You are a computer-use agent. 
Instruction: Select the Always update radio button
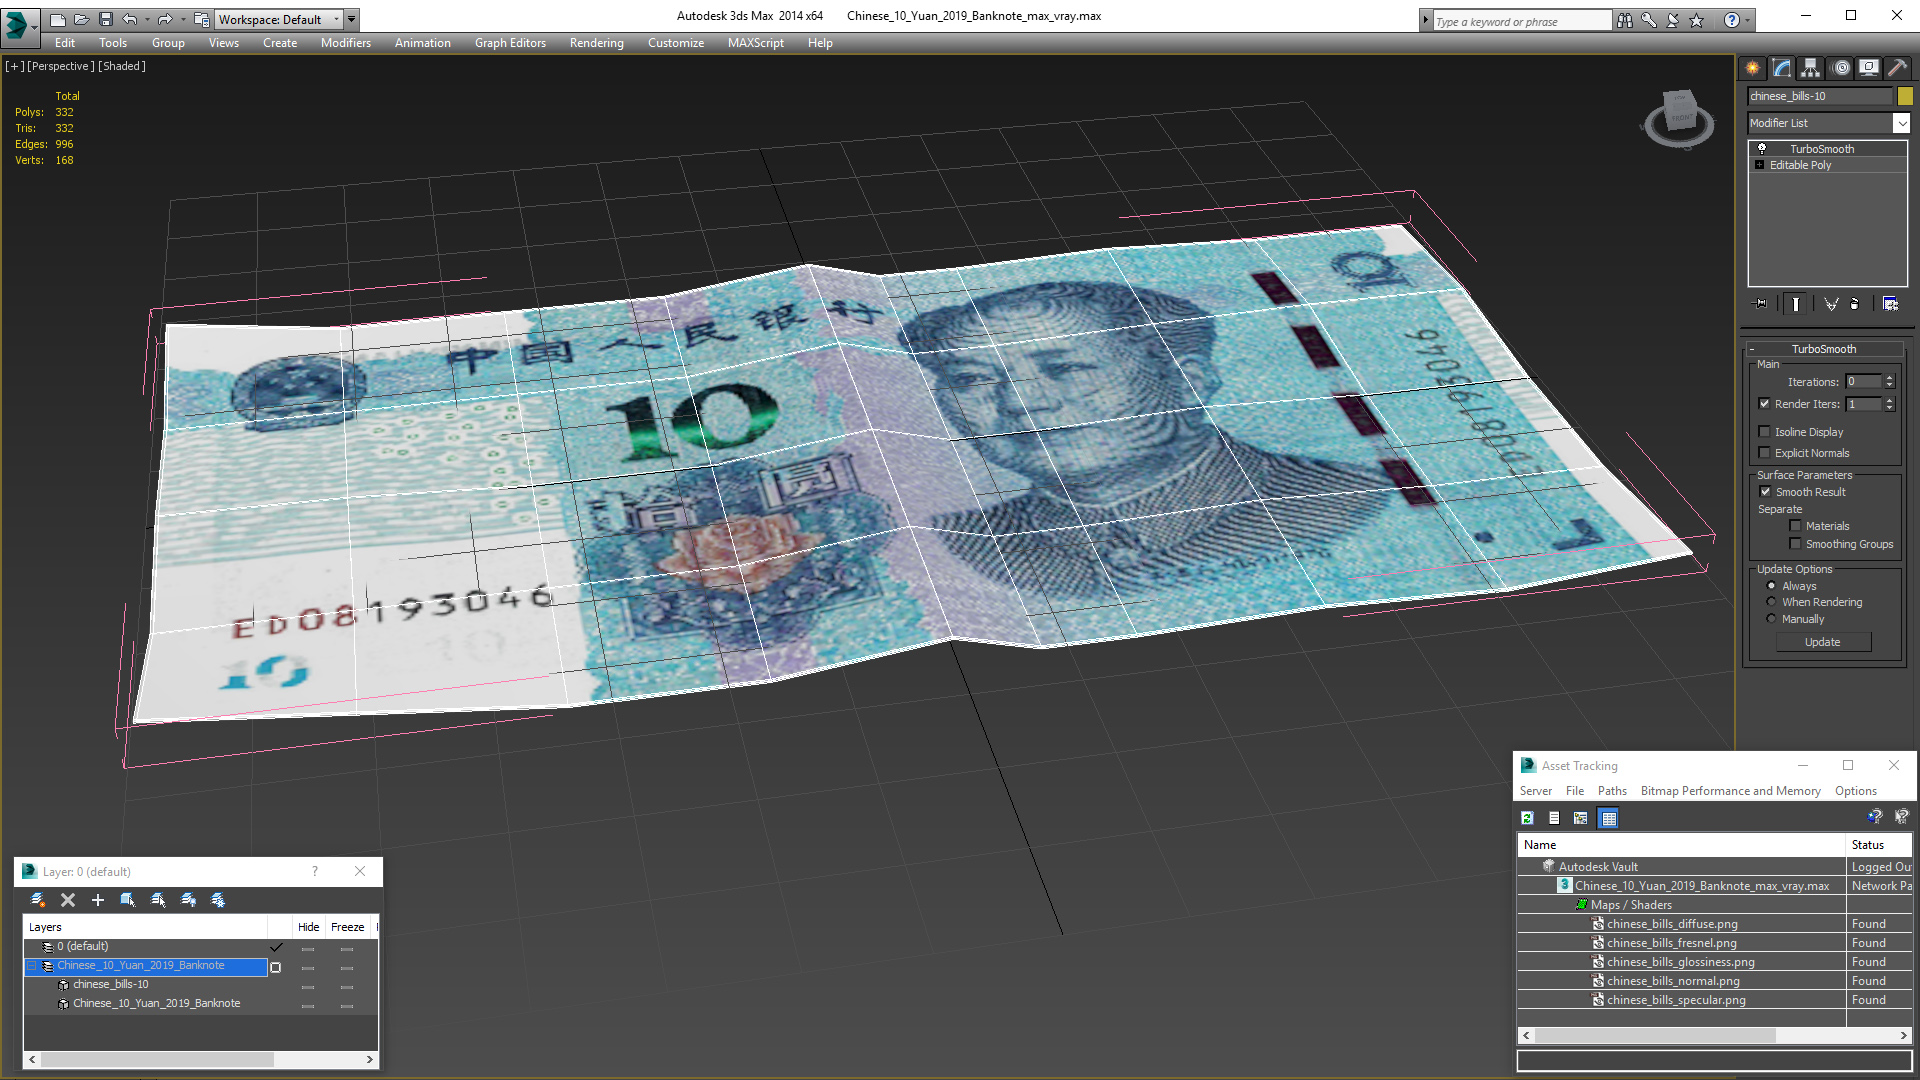(1771, 586)
